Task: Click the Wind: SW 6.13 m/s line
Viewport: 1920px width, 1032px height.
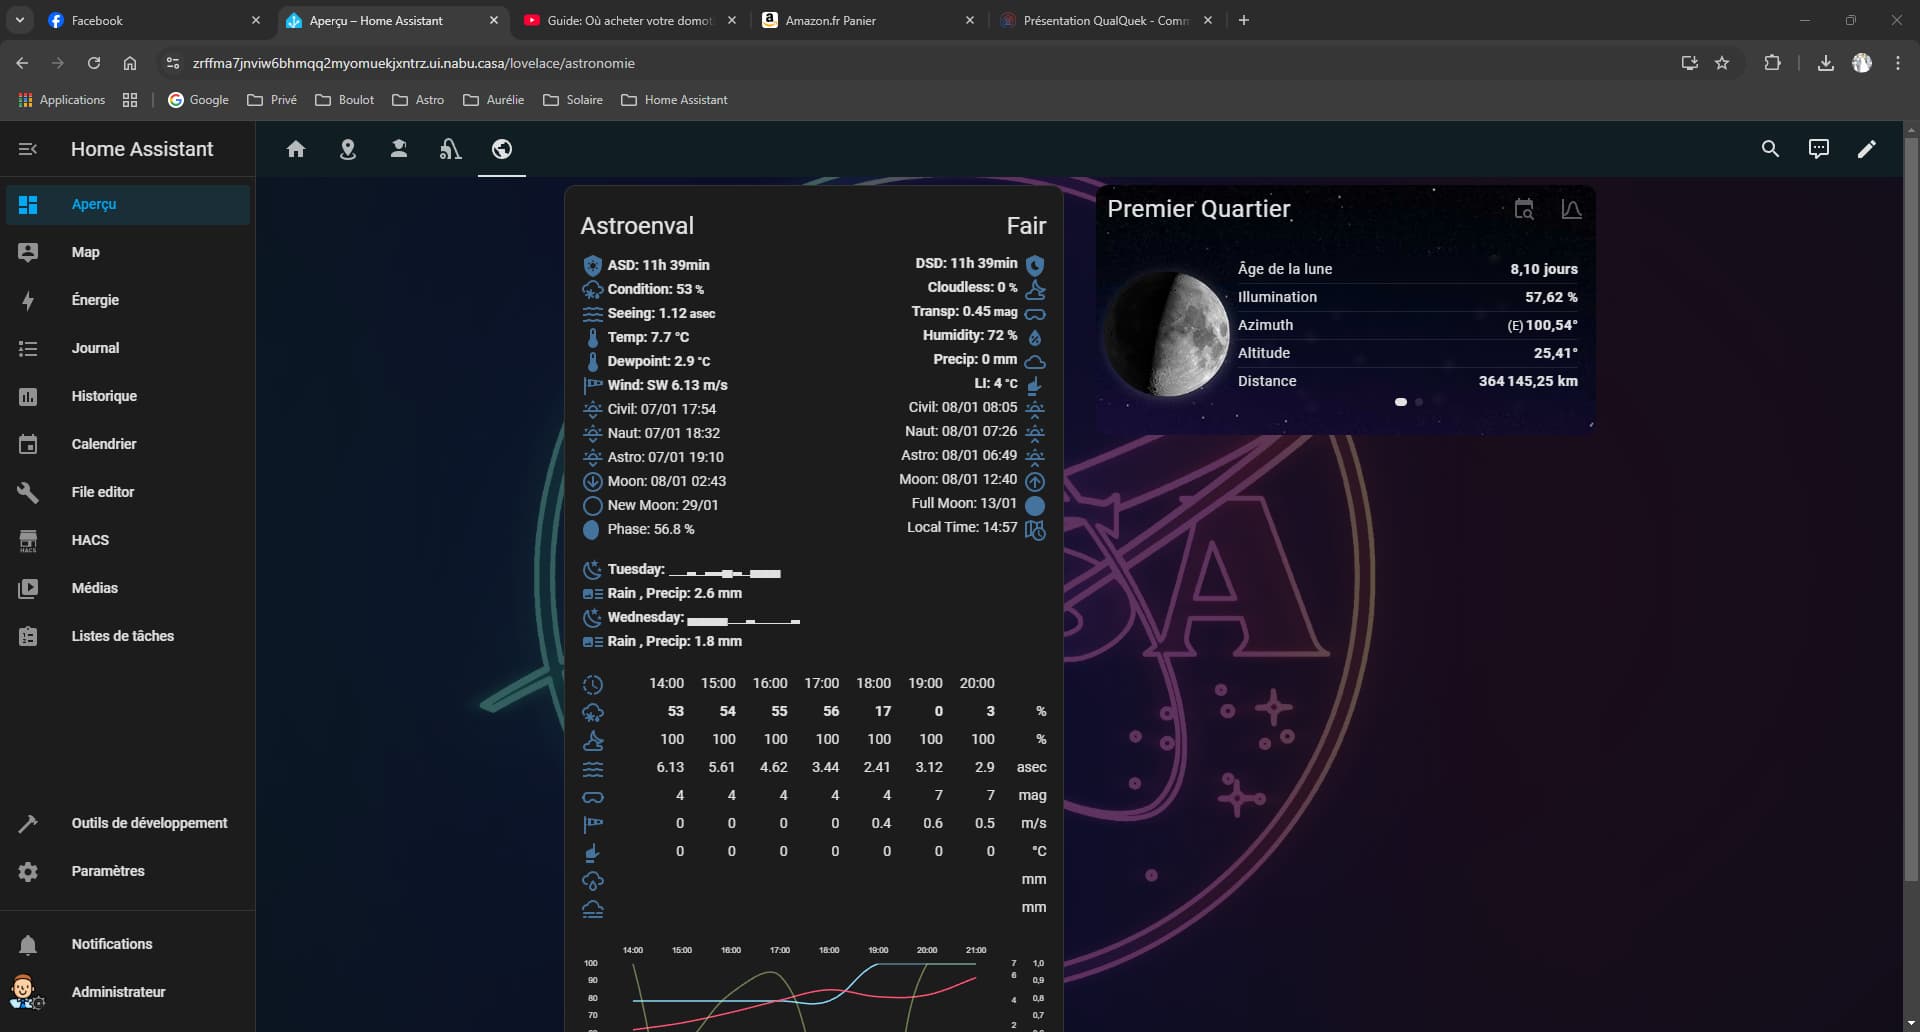Action: [667, 385]
